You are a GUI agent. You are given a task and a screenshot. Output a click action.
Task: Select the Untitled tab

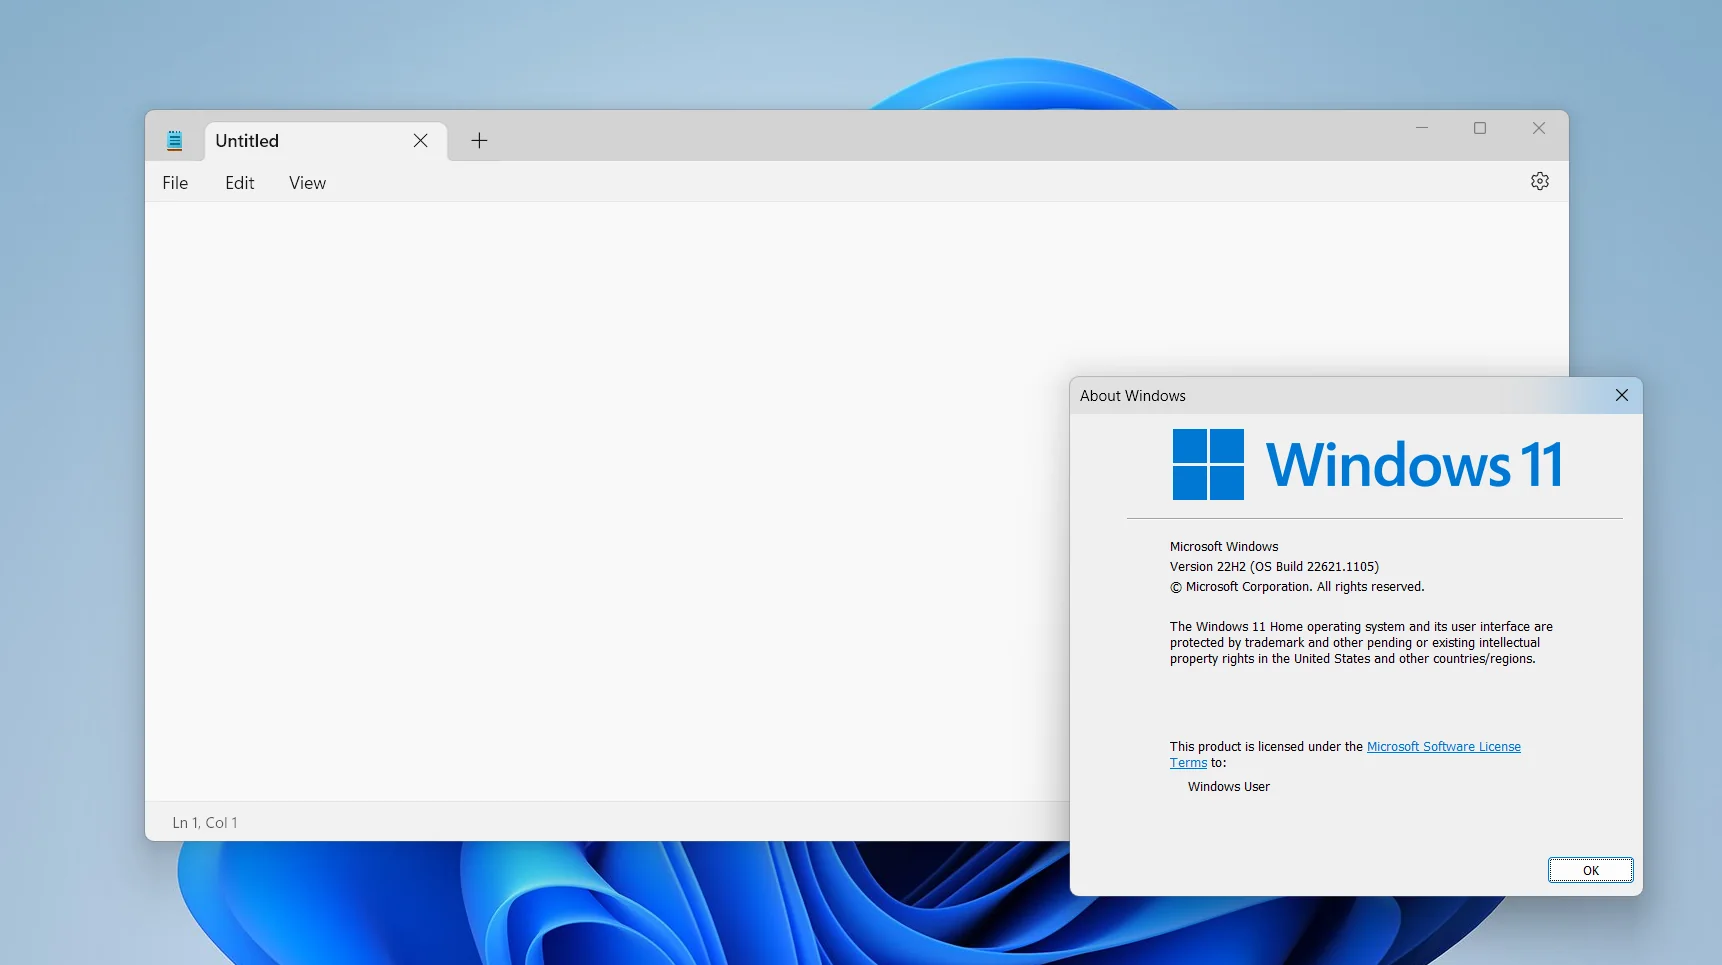[326, 141]
